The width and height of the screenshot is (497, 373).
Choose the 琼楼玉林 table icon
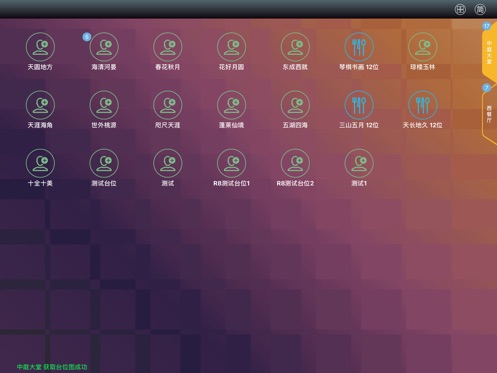423,47
